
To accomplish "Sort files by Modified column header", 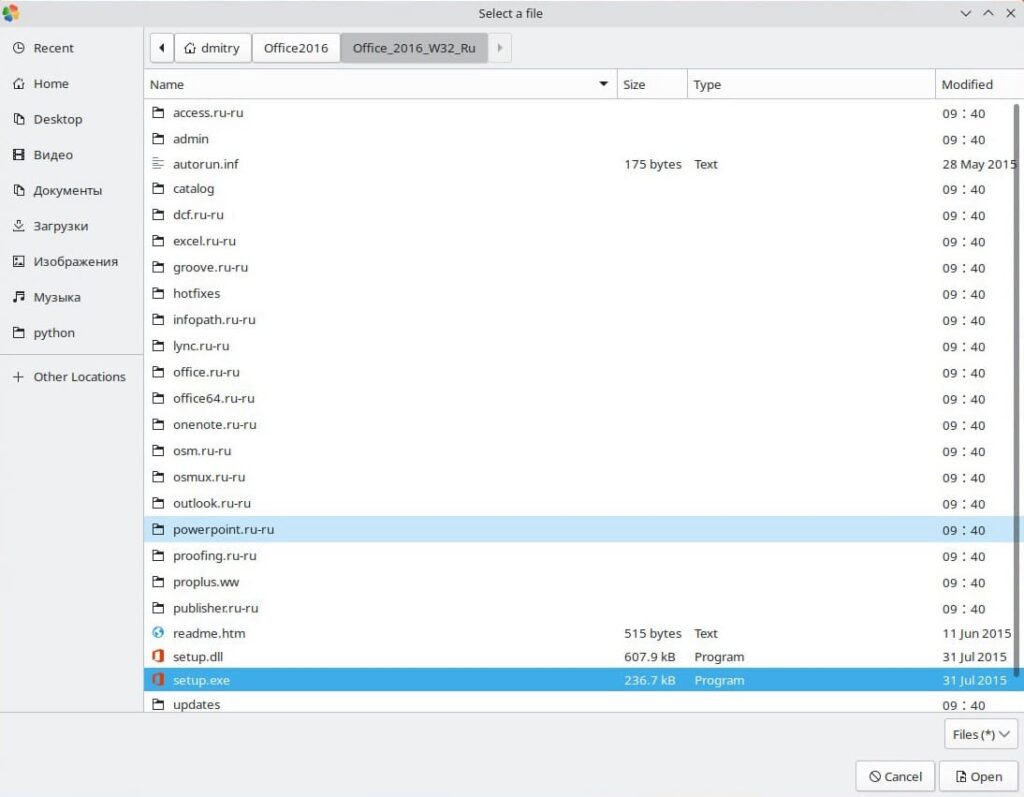I will click(x=967, y=84).
